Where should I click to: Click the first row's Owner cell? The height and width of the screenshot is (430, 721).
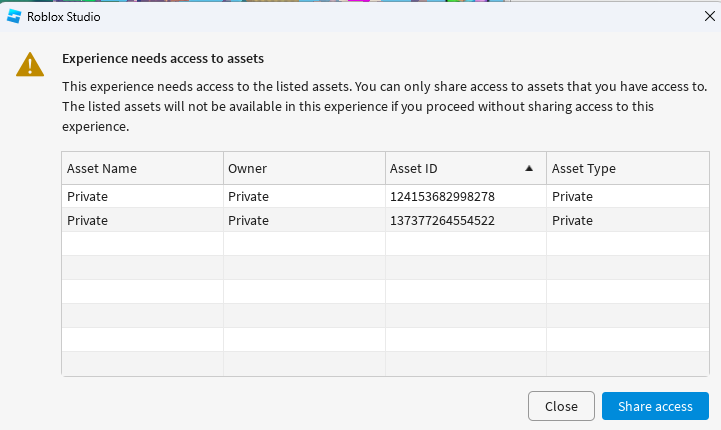pyautogui.click(x=303, y=197)
